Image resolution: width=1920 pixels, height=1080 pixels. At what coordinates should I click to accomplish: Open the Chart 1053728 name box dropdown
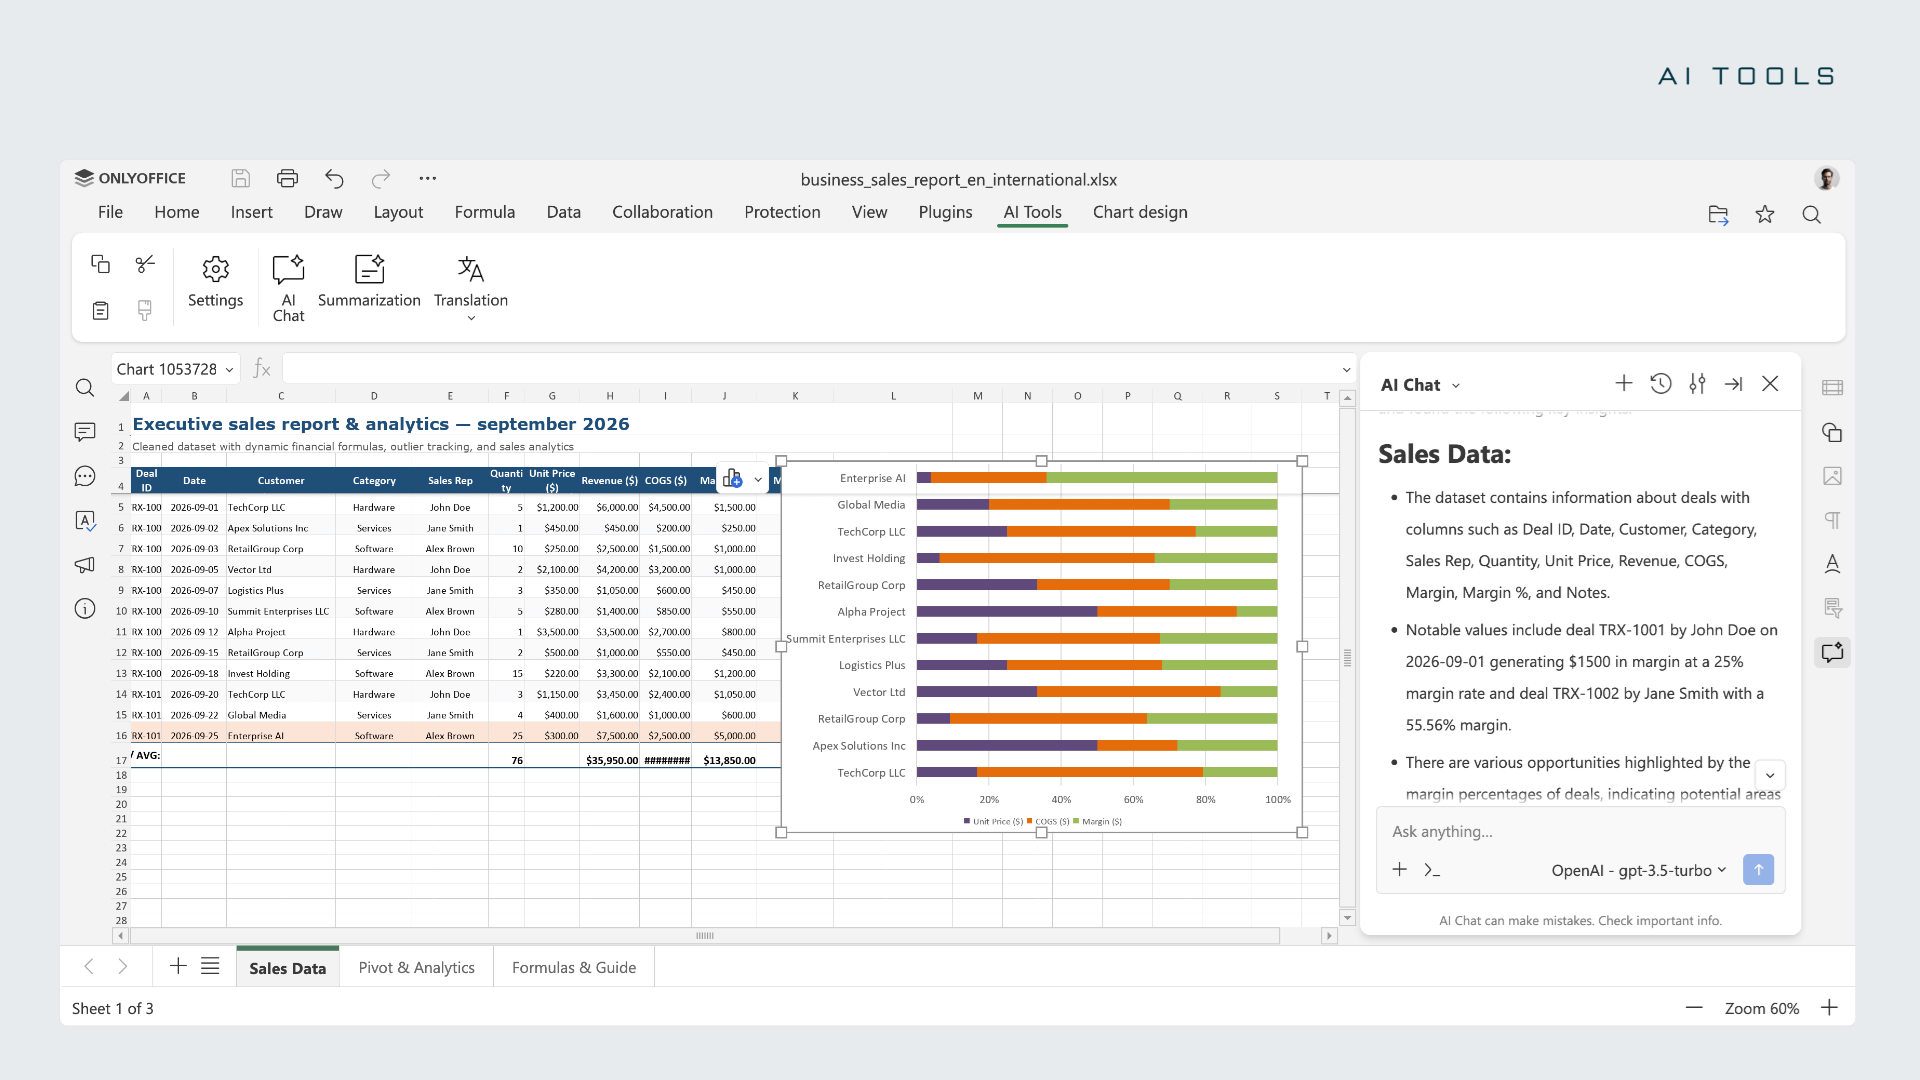coord(229,370)
